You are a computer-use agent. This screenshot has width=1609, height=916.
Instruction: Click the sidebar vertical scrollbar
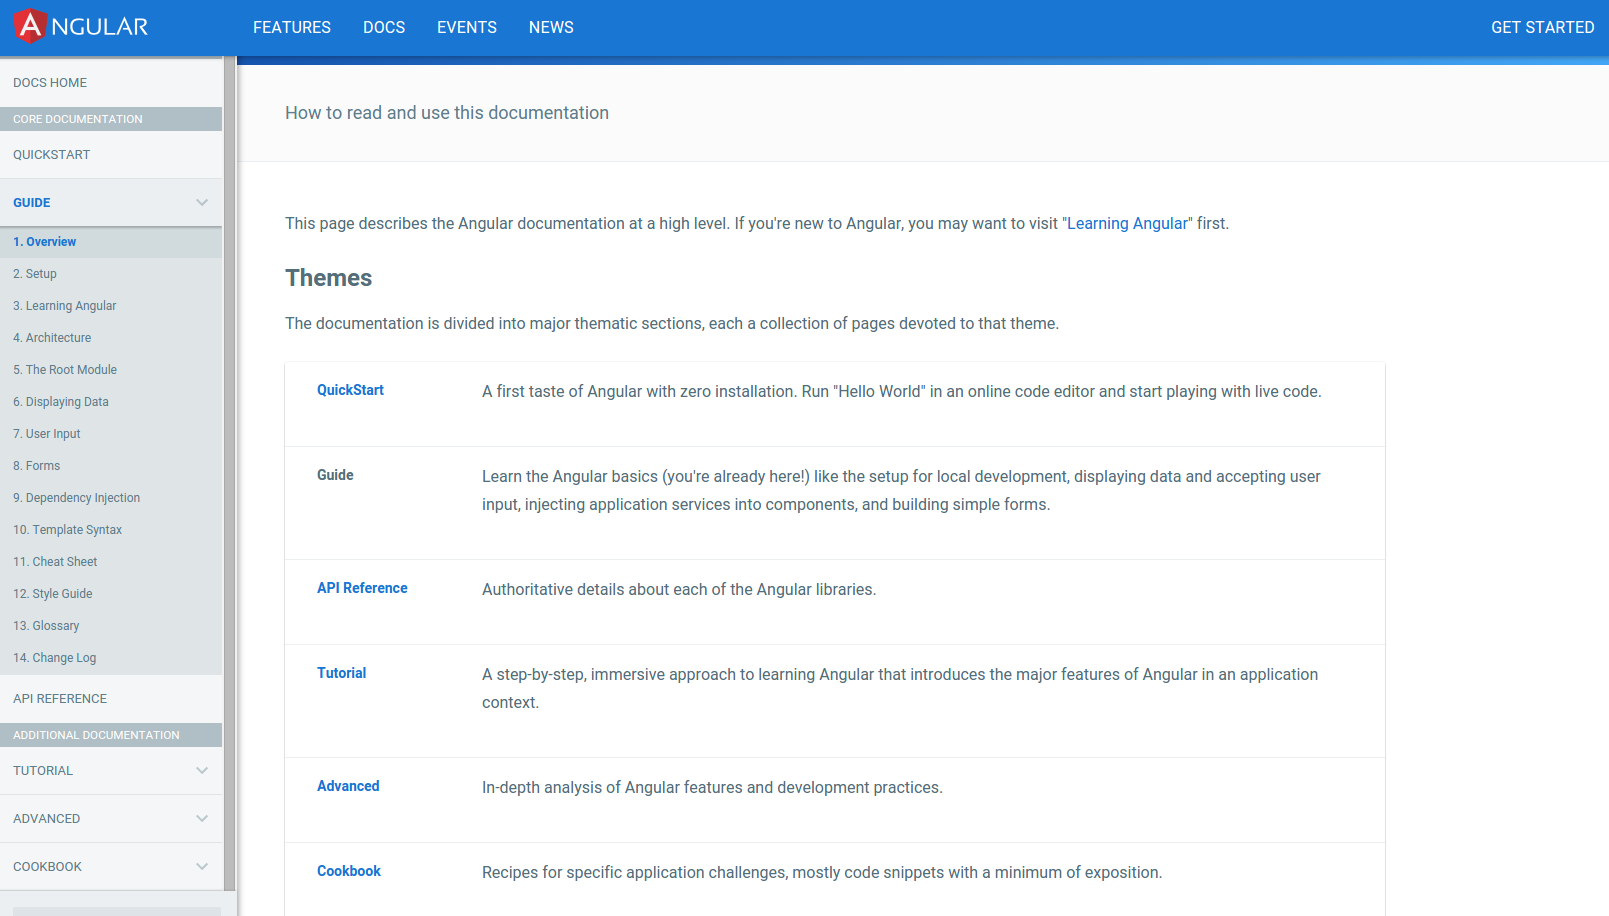point(230,473)
